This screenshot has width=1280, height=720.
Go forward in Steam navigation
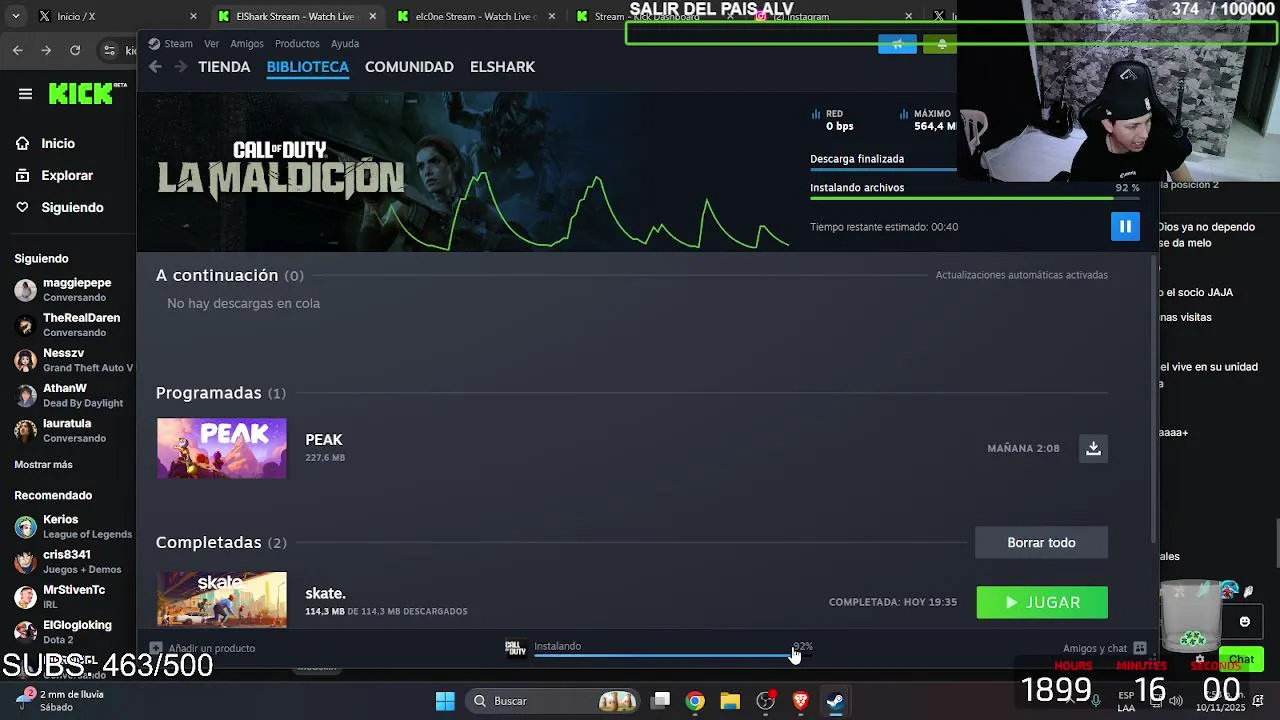coord(180,67)
